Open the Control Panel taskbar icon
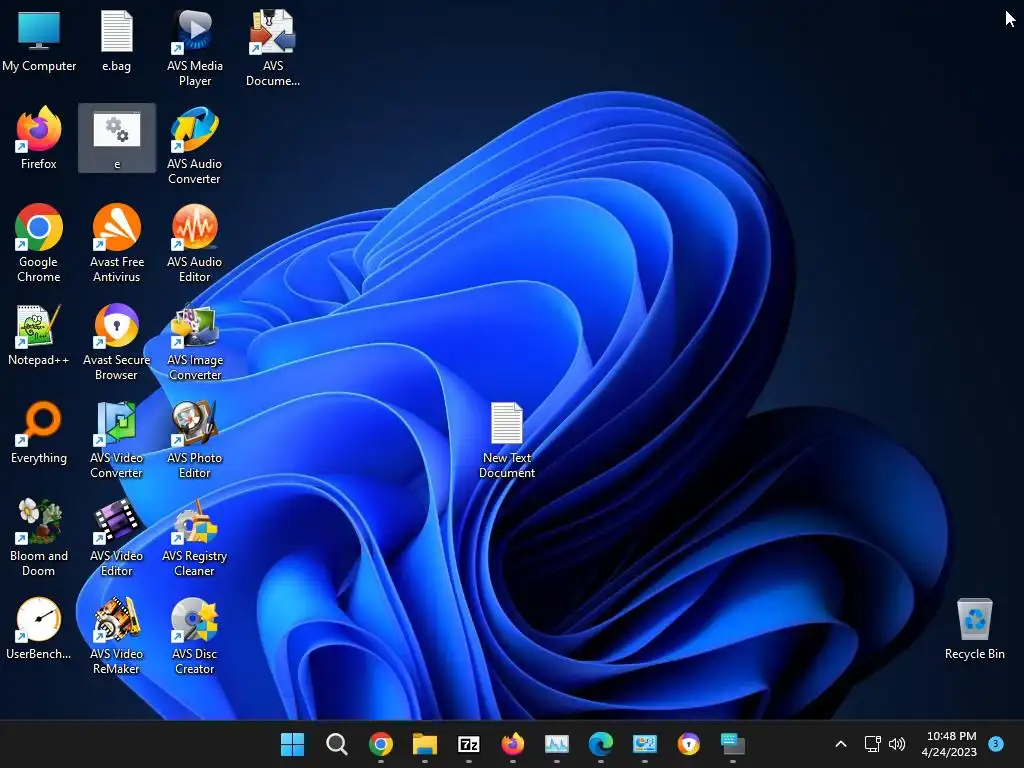This screenshot has height=768, width=1024. 645,744
